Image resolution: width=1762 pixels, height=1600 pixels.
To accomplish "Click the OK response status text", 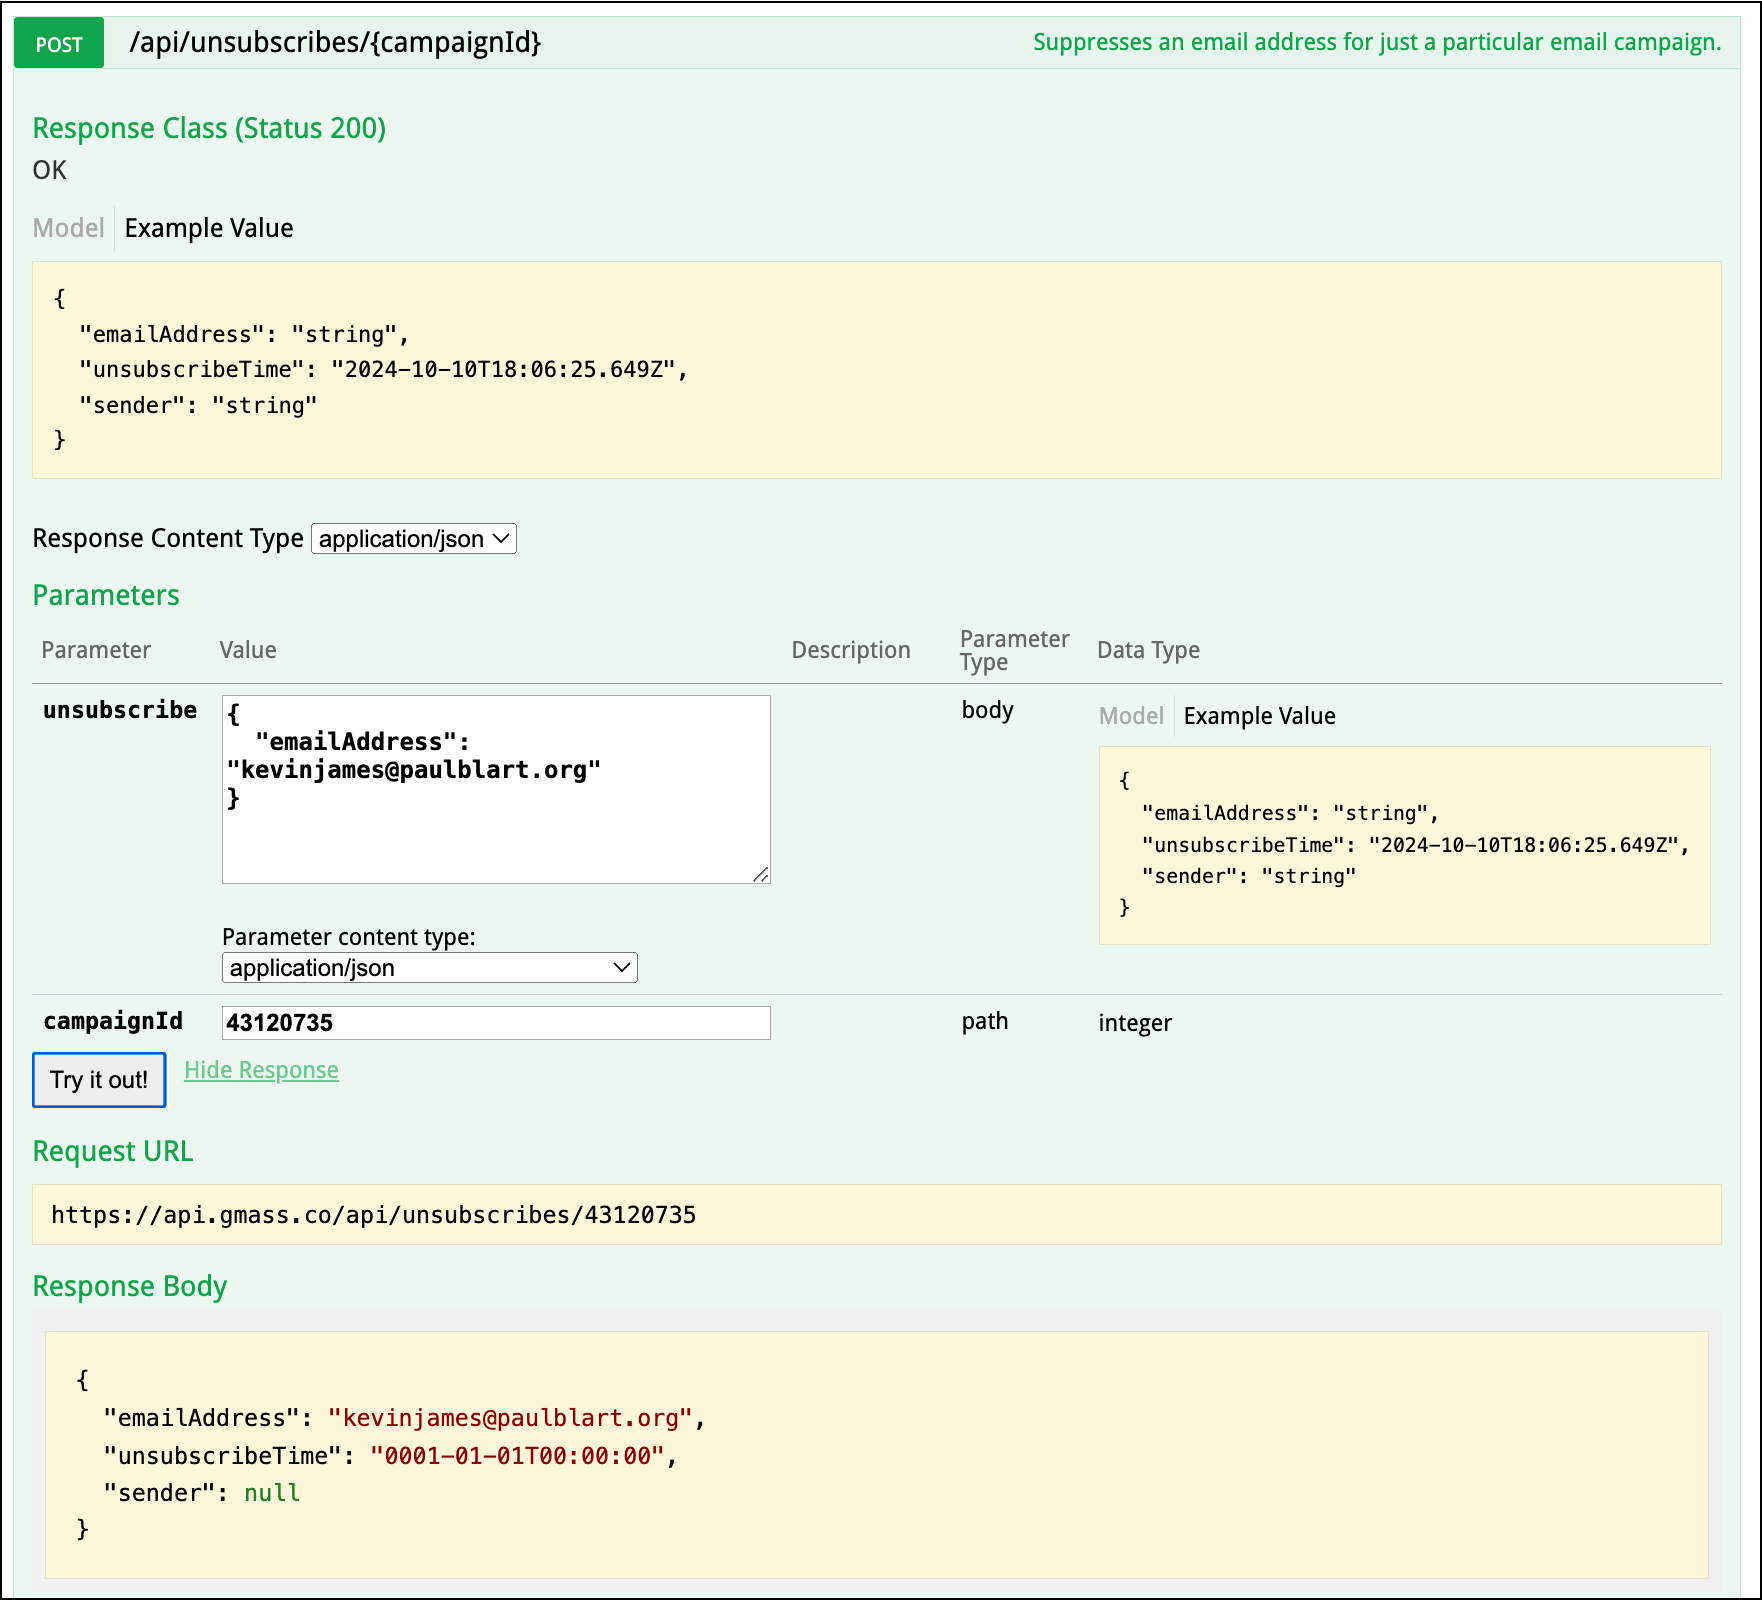I will tap(50, 170).
